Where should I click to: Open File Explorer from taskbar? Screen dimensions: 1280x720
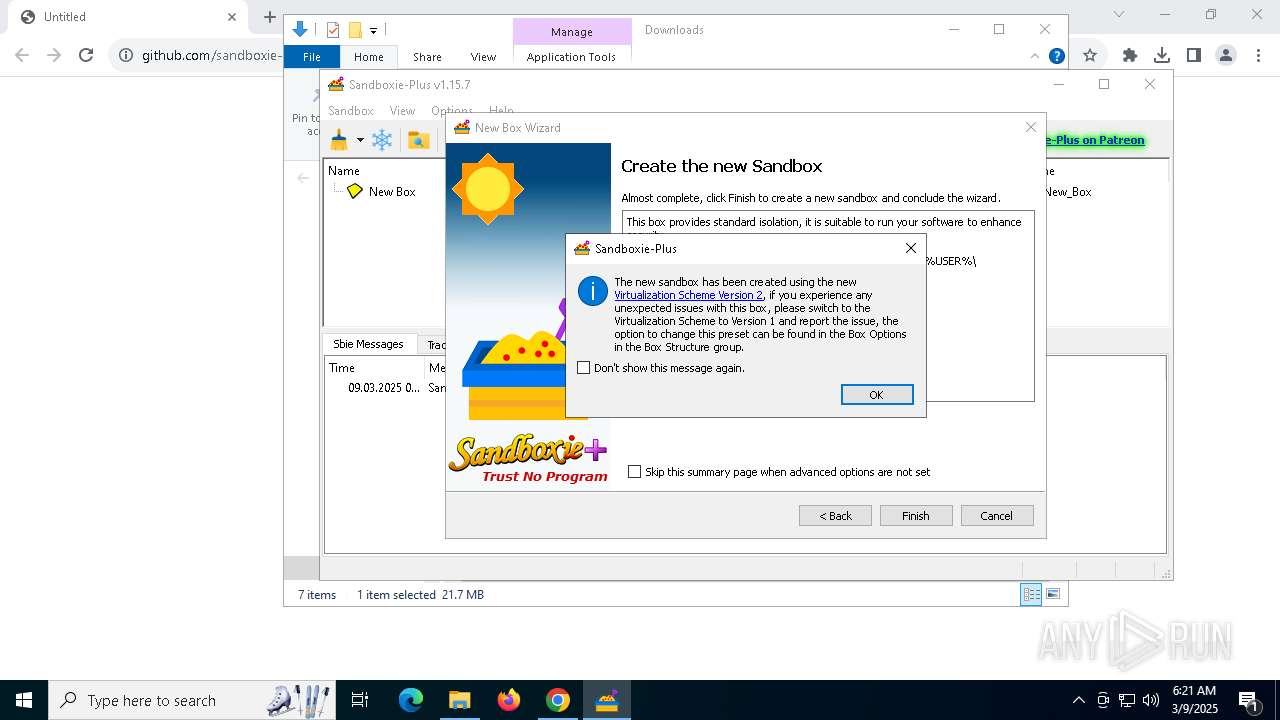click(x=459, y=700)
